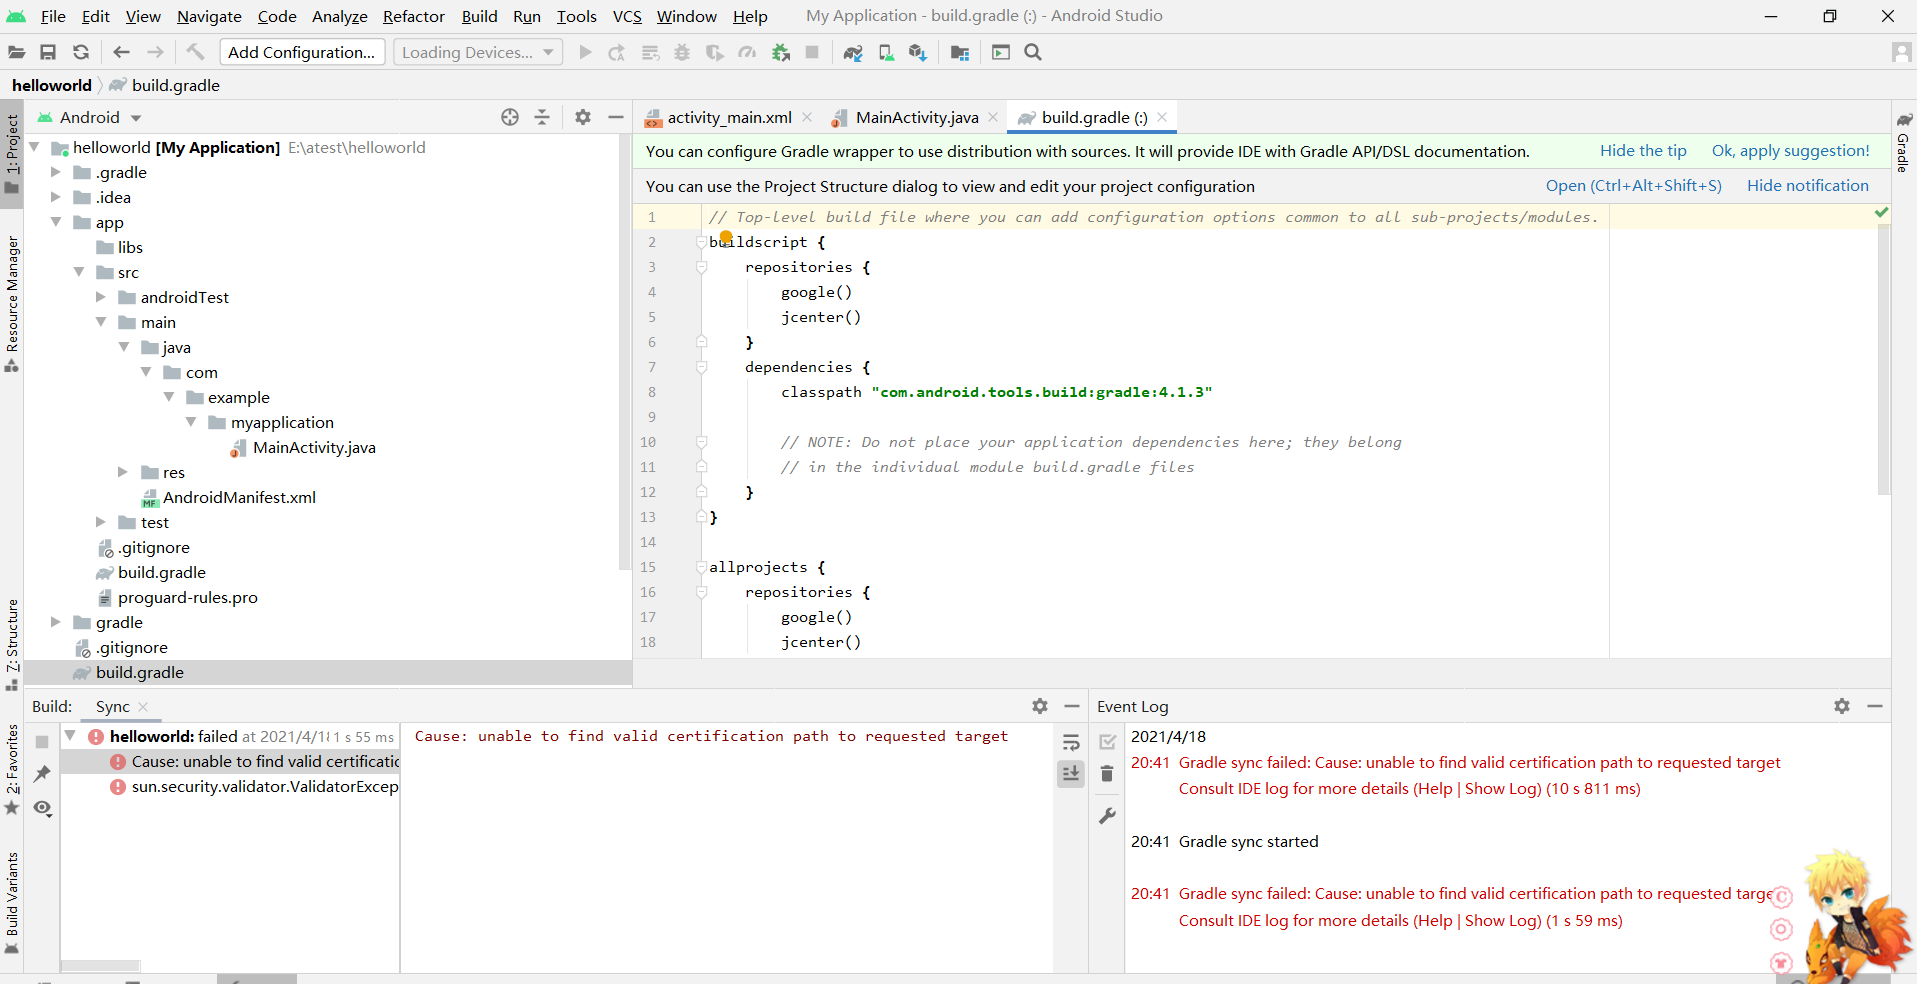This screenshot has height=984, width=1917.
Task: Close the build.gradle editor tab
Action: click(1162, 117)
